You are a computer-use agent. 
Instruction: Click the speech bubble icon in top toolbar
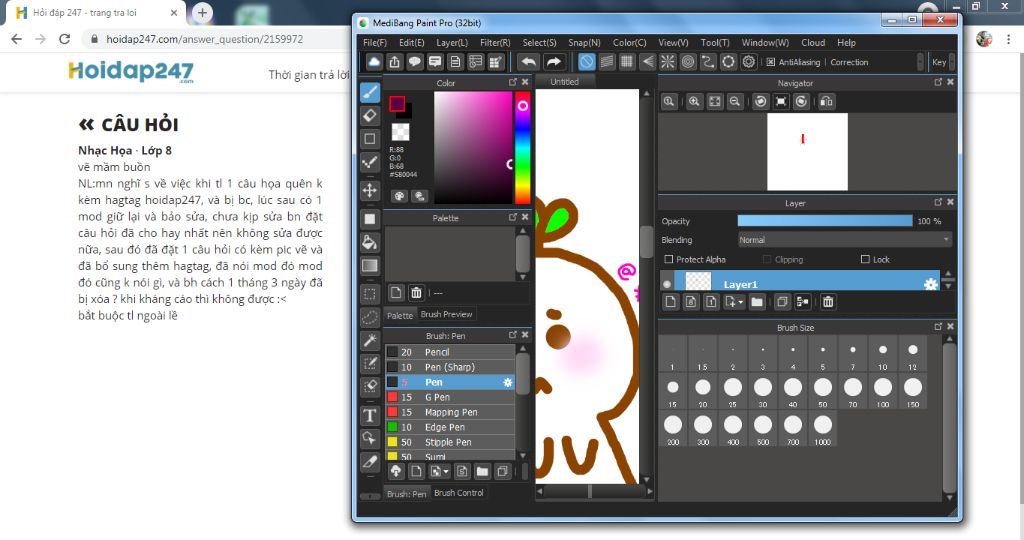point(415,62)
